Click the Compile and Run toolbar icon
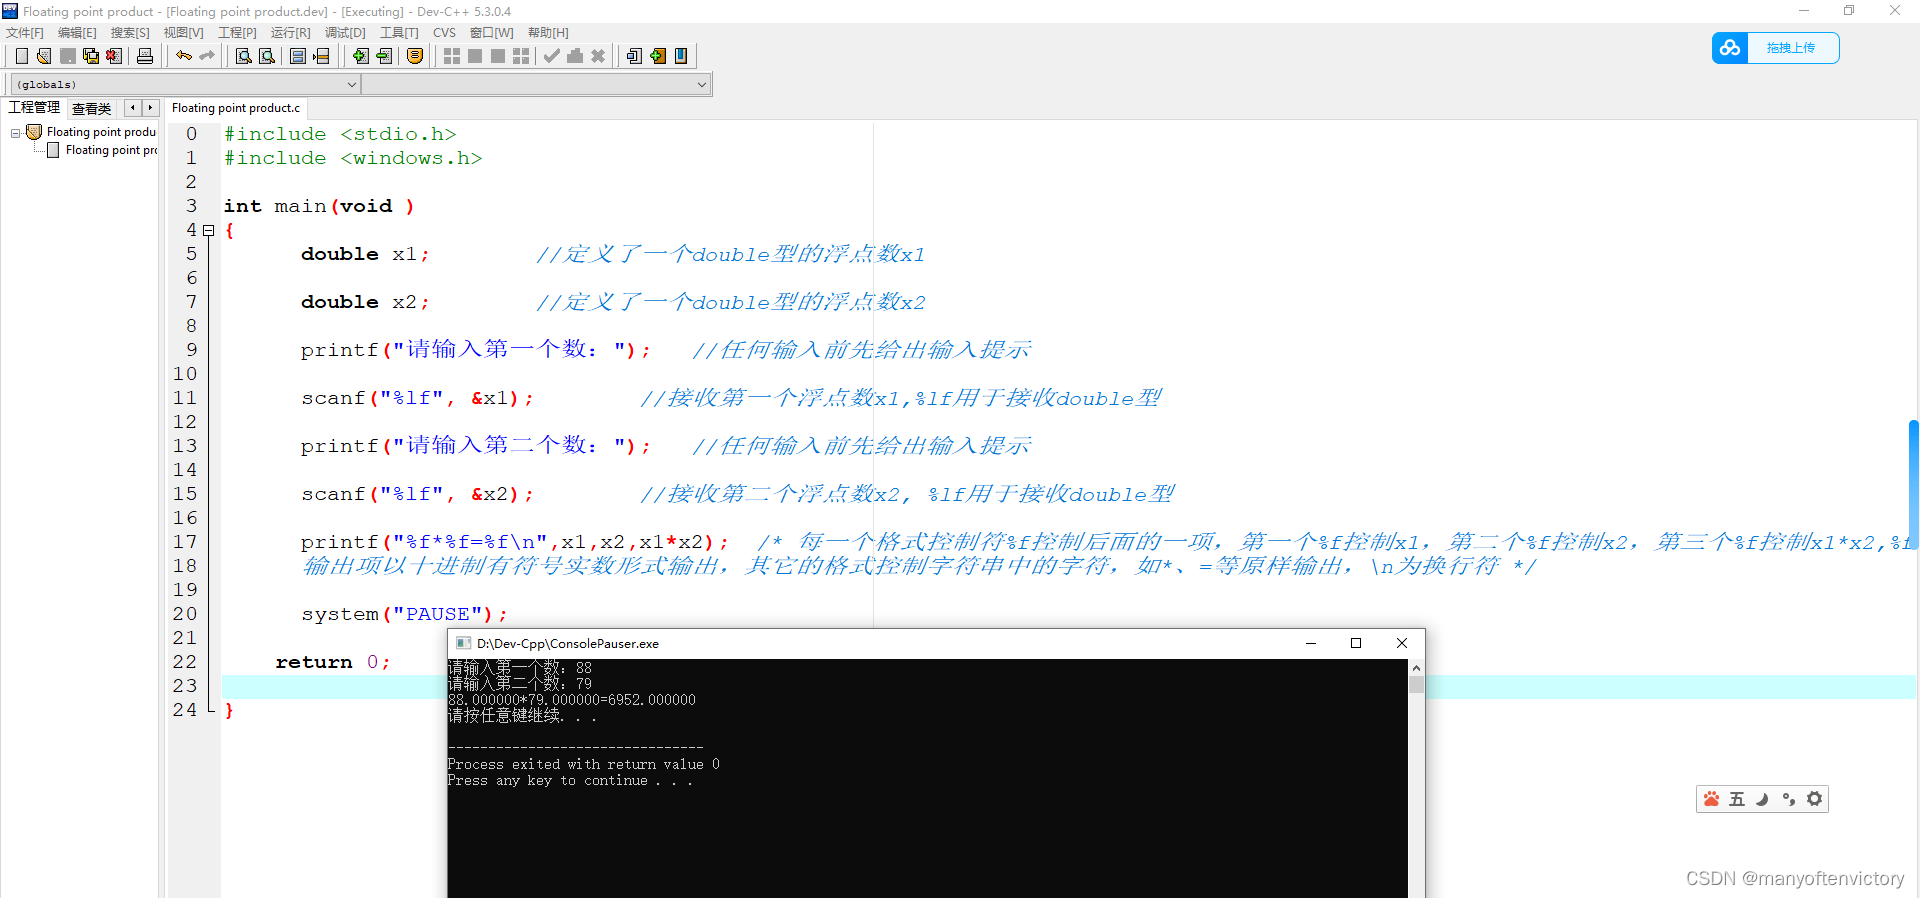 point(498,56)
